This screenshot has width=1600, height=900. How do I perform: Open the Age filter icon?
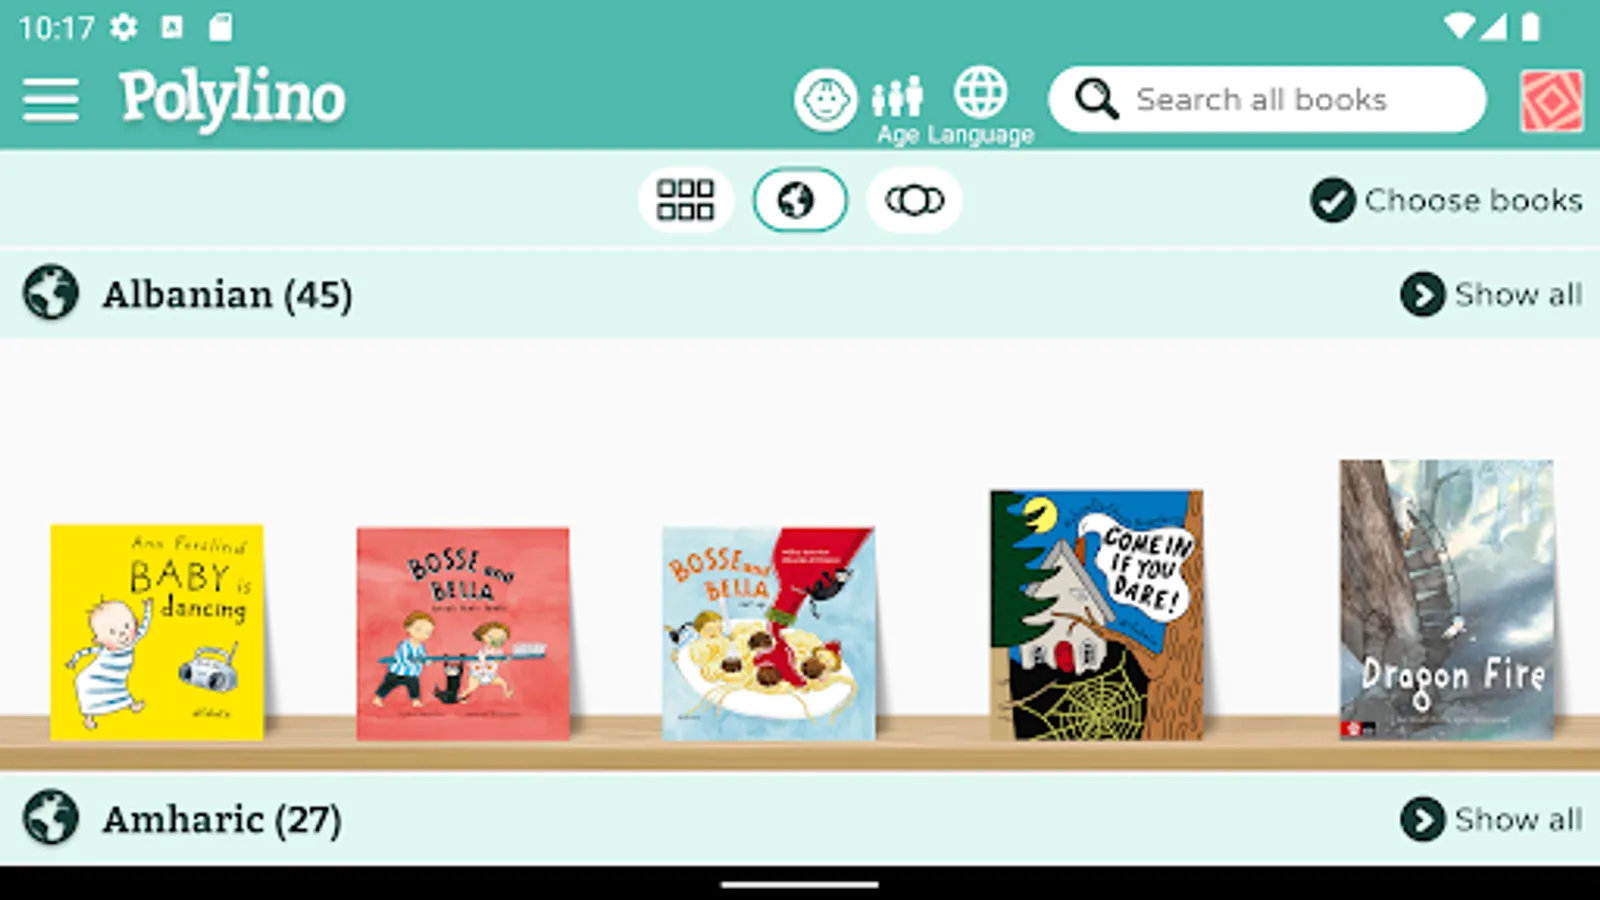[x=897, y=98]
